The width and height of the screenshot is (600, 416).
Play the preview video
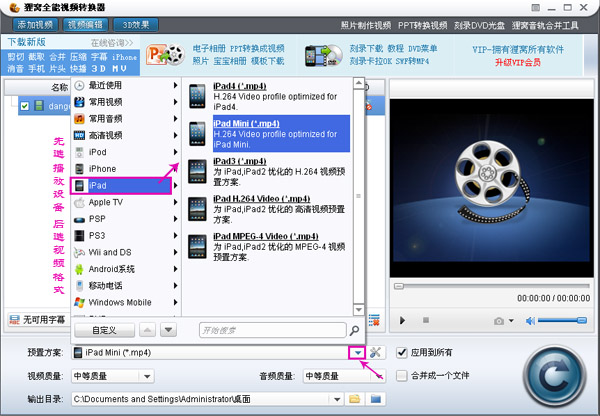(x=402, y=320)
